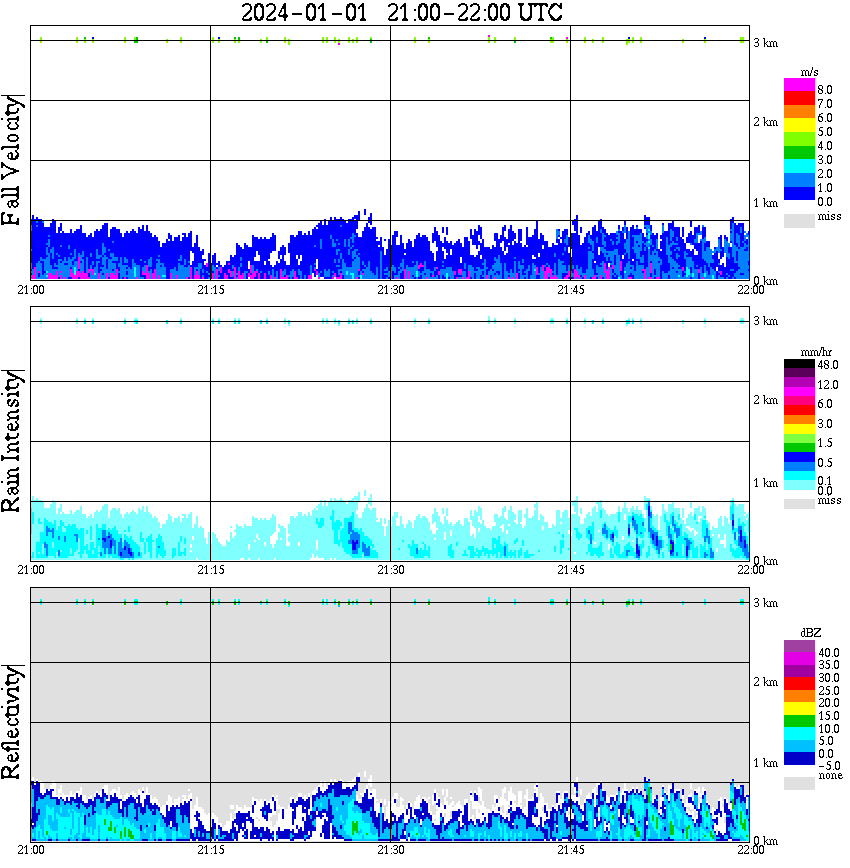
Task: Click the top purple swatch in the dBZ legend
Action: click(799, 647)
